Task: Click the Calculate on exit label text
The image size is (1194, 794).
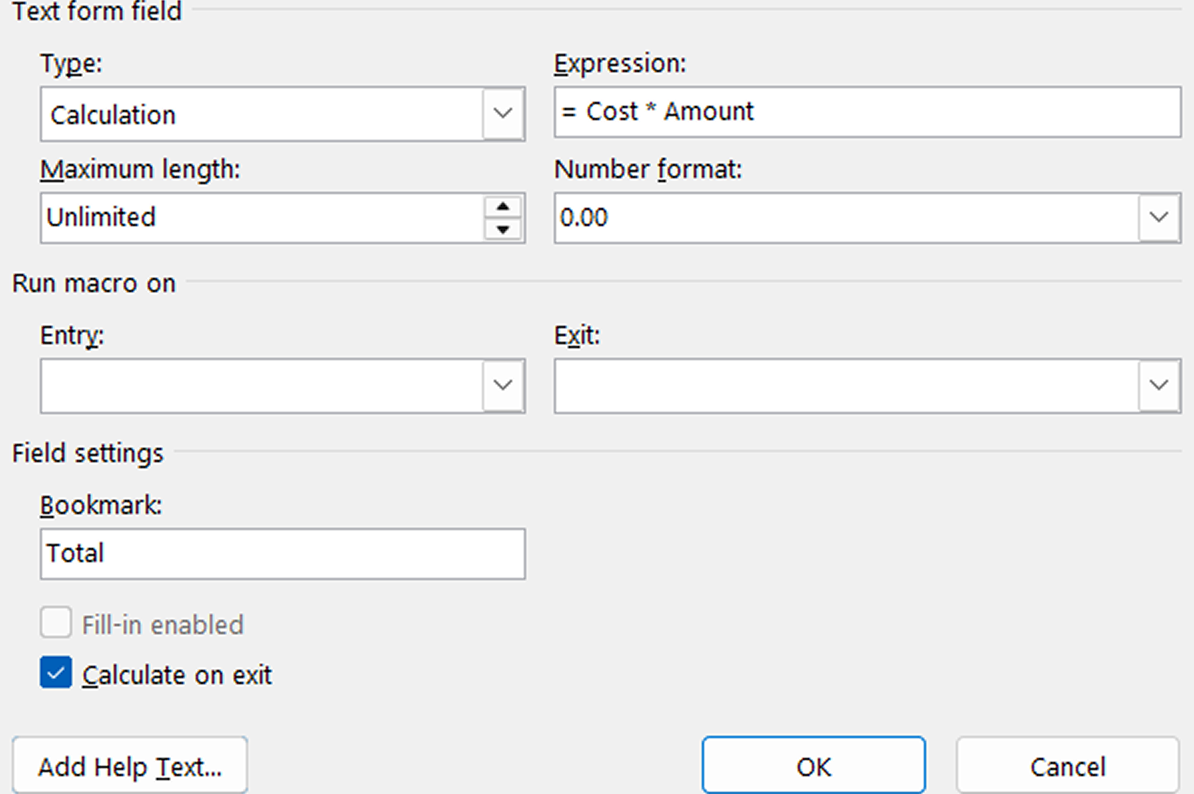Action: (x=177, y=676)
